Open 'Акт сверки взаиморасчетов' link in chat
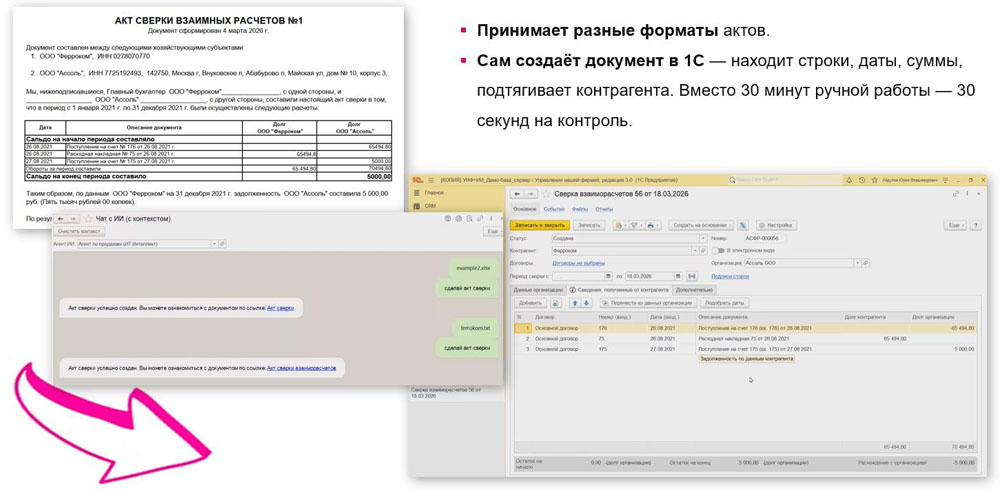The width and height of the screenshot is (1000, 490). pyautogui.click(x=302, y=368)
